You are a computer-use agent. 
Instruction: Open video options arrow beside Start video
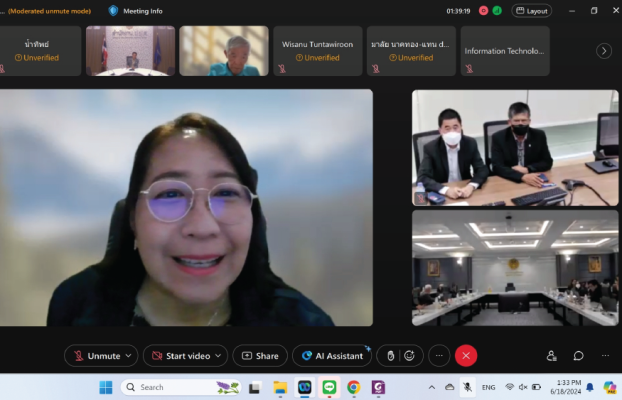pyautogui.click(x=221, y=356)
